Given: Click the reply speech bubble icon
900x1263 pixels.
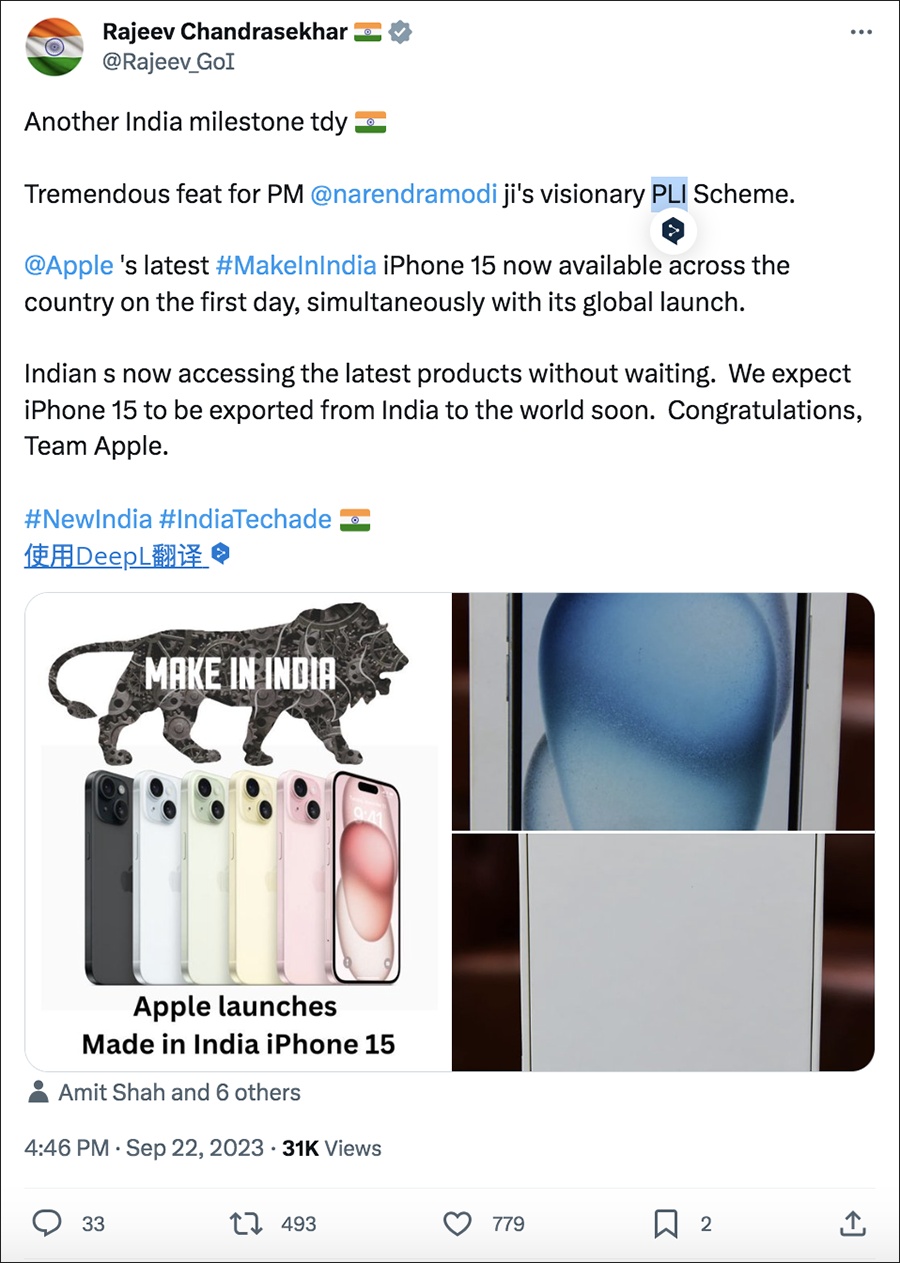Looking at the screenshot, I should 47,1223.
